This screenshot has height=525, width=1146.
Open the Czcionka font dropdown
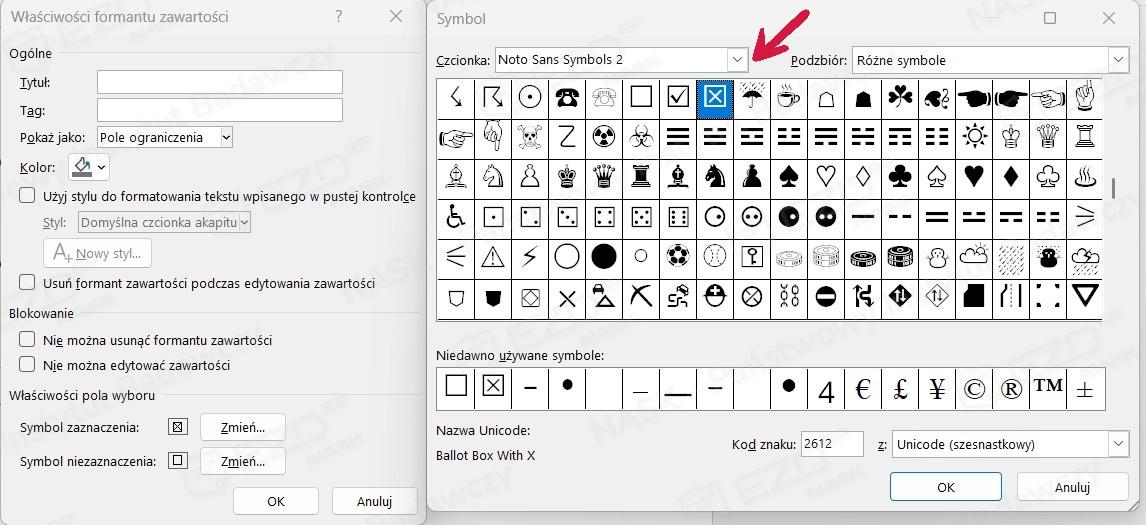pyautogui.click(x=737, y=60)
